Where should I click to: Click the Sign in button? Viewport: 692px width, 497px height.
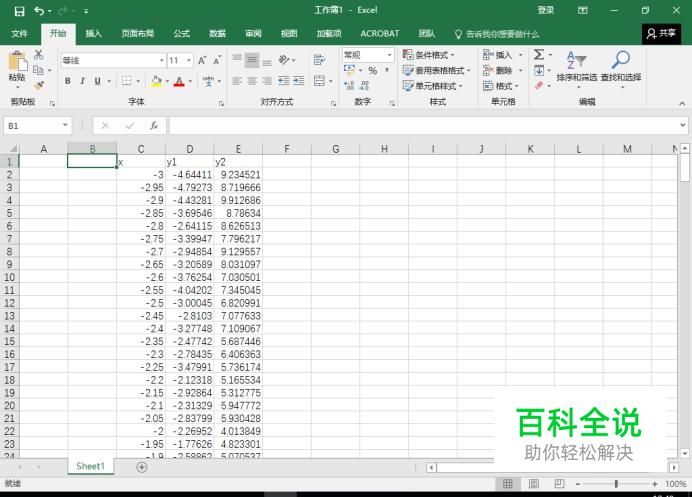[546, 11]
